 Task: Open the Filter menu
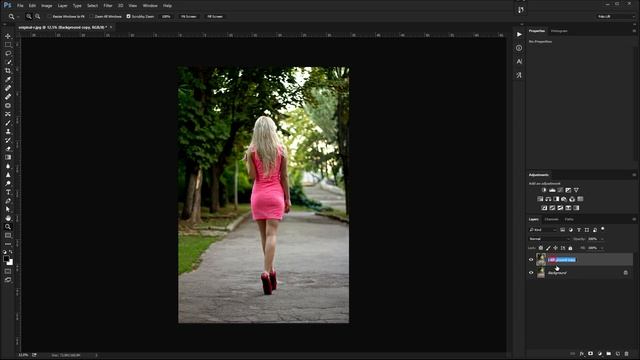coord(108,6)
